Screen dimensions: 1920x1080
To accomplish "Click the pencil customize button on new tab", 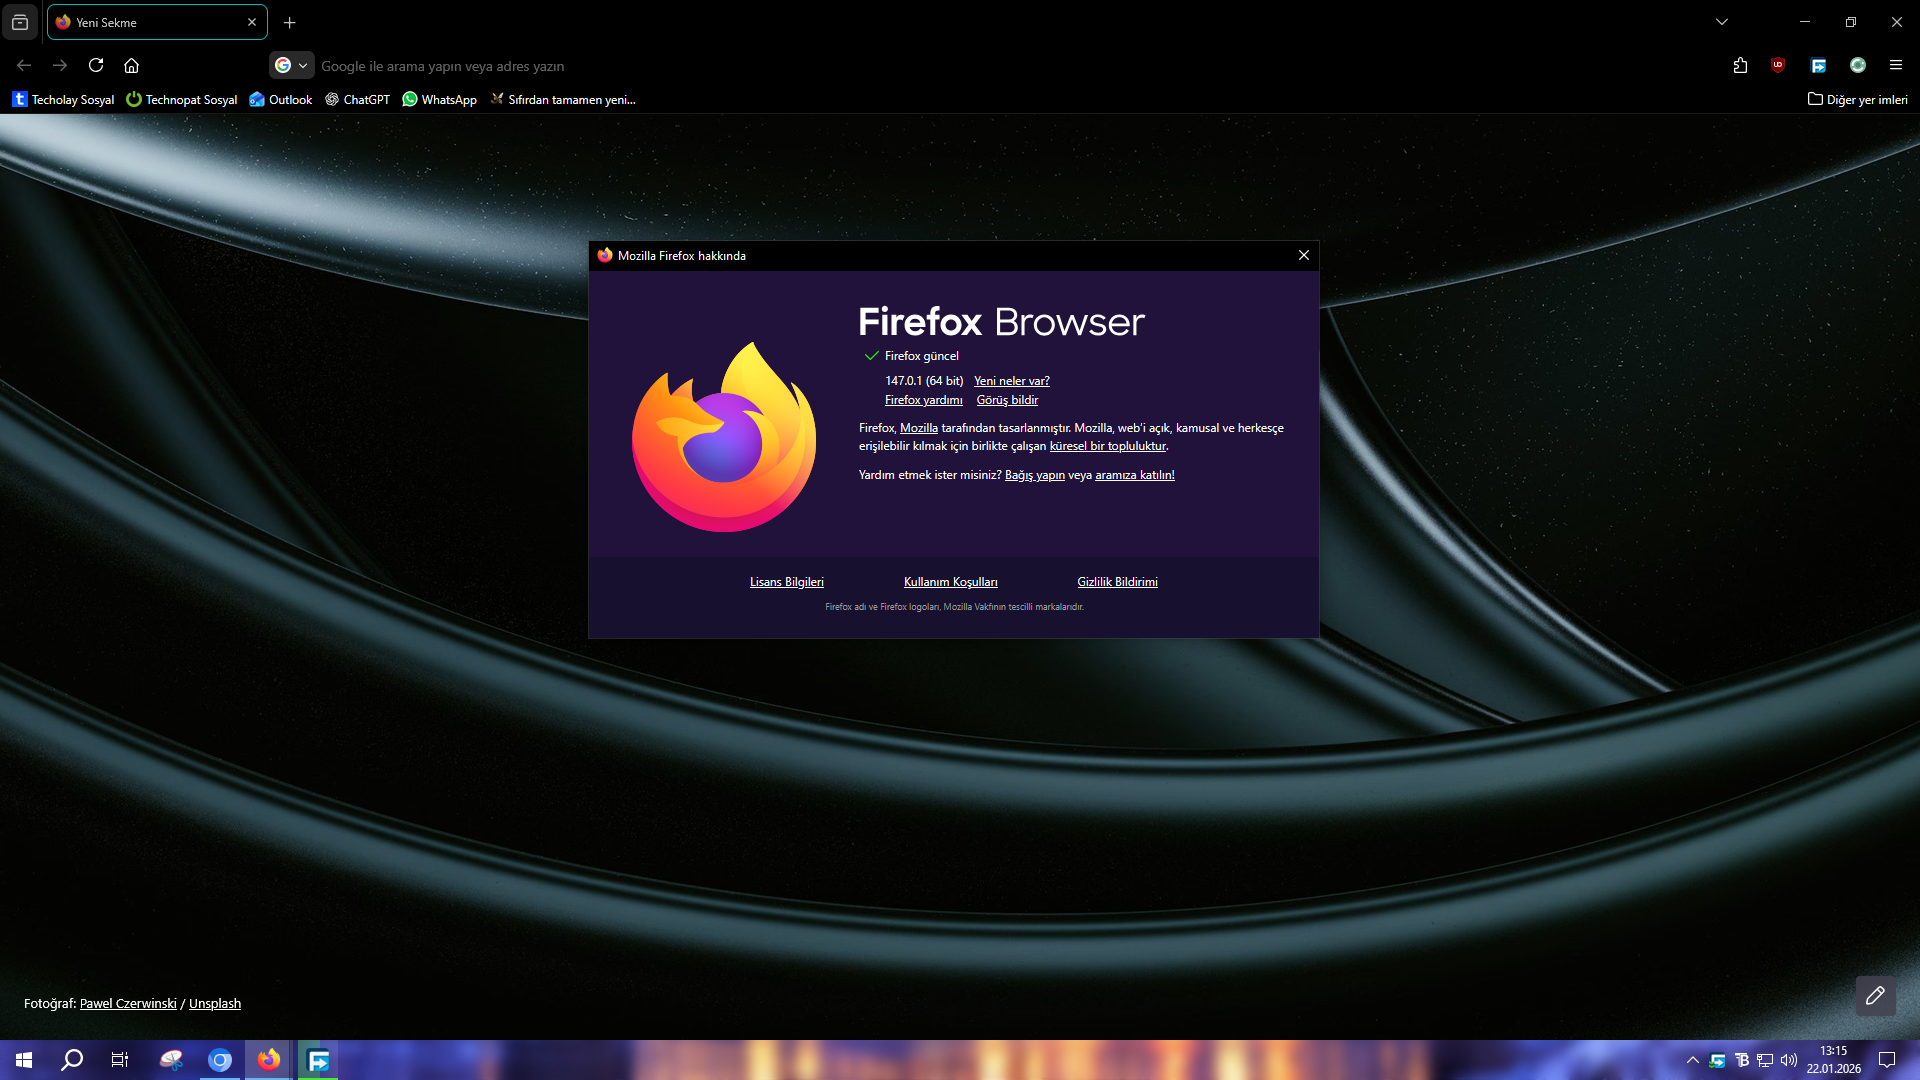I will click(x=1876, y=996).
